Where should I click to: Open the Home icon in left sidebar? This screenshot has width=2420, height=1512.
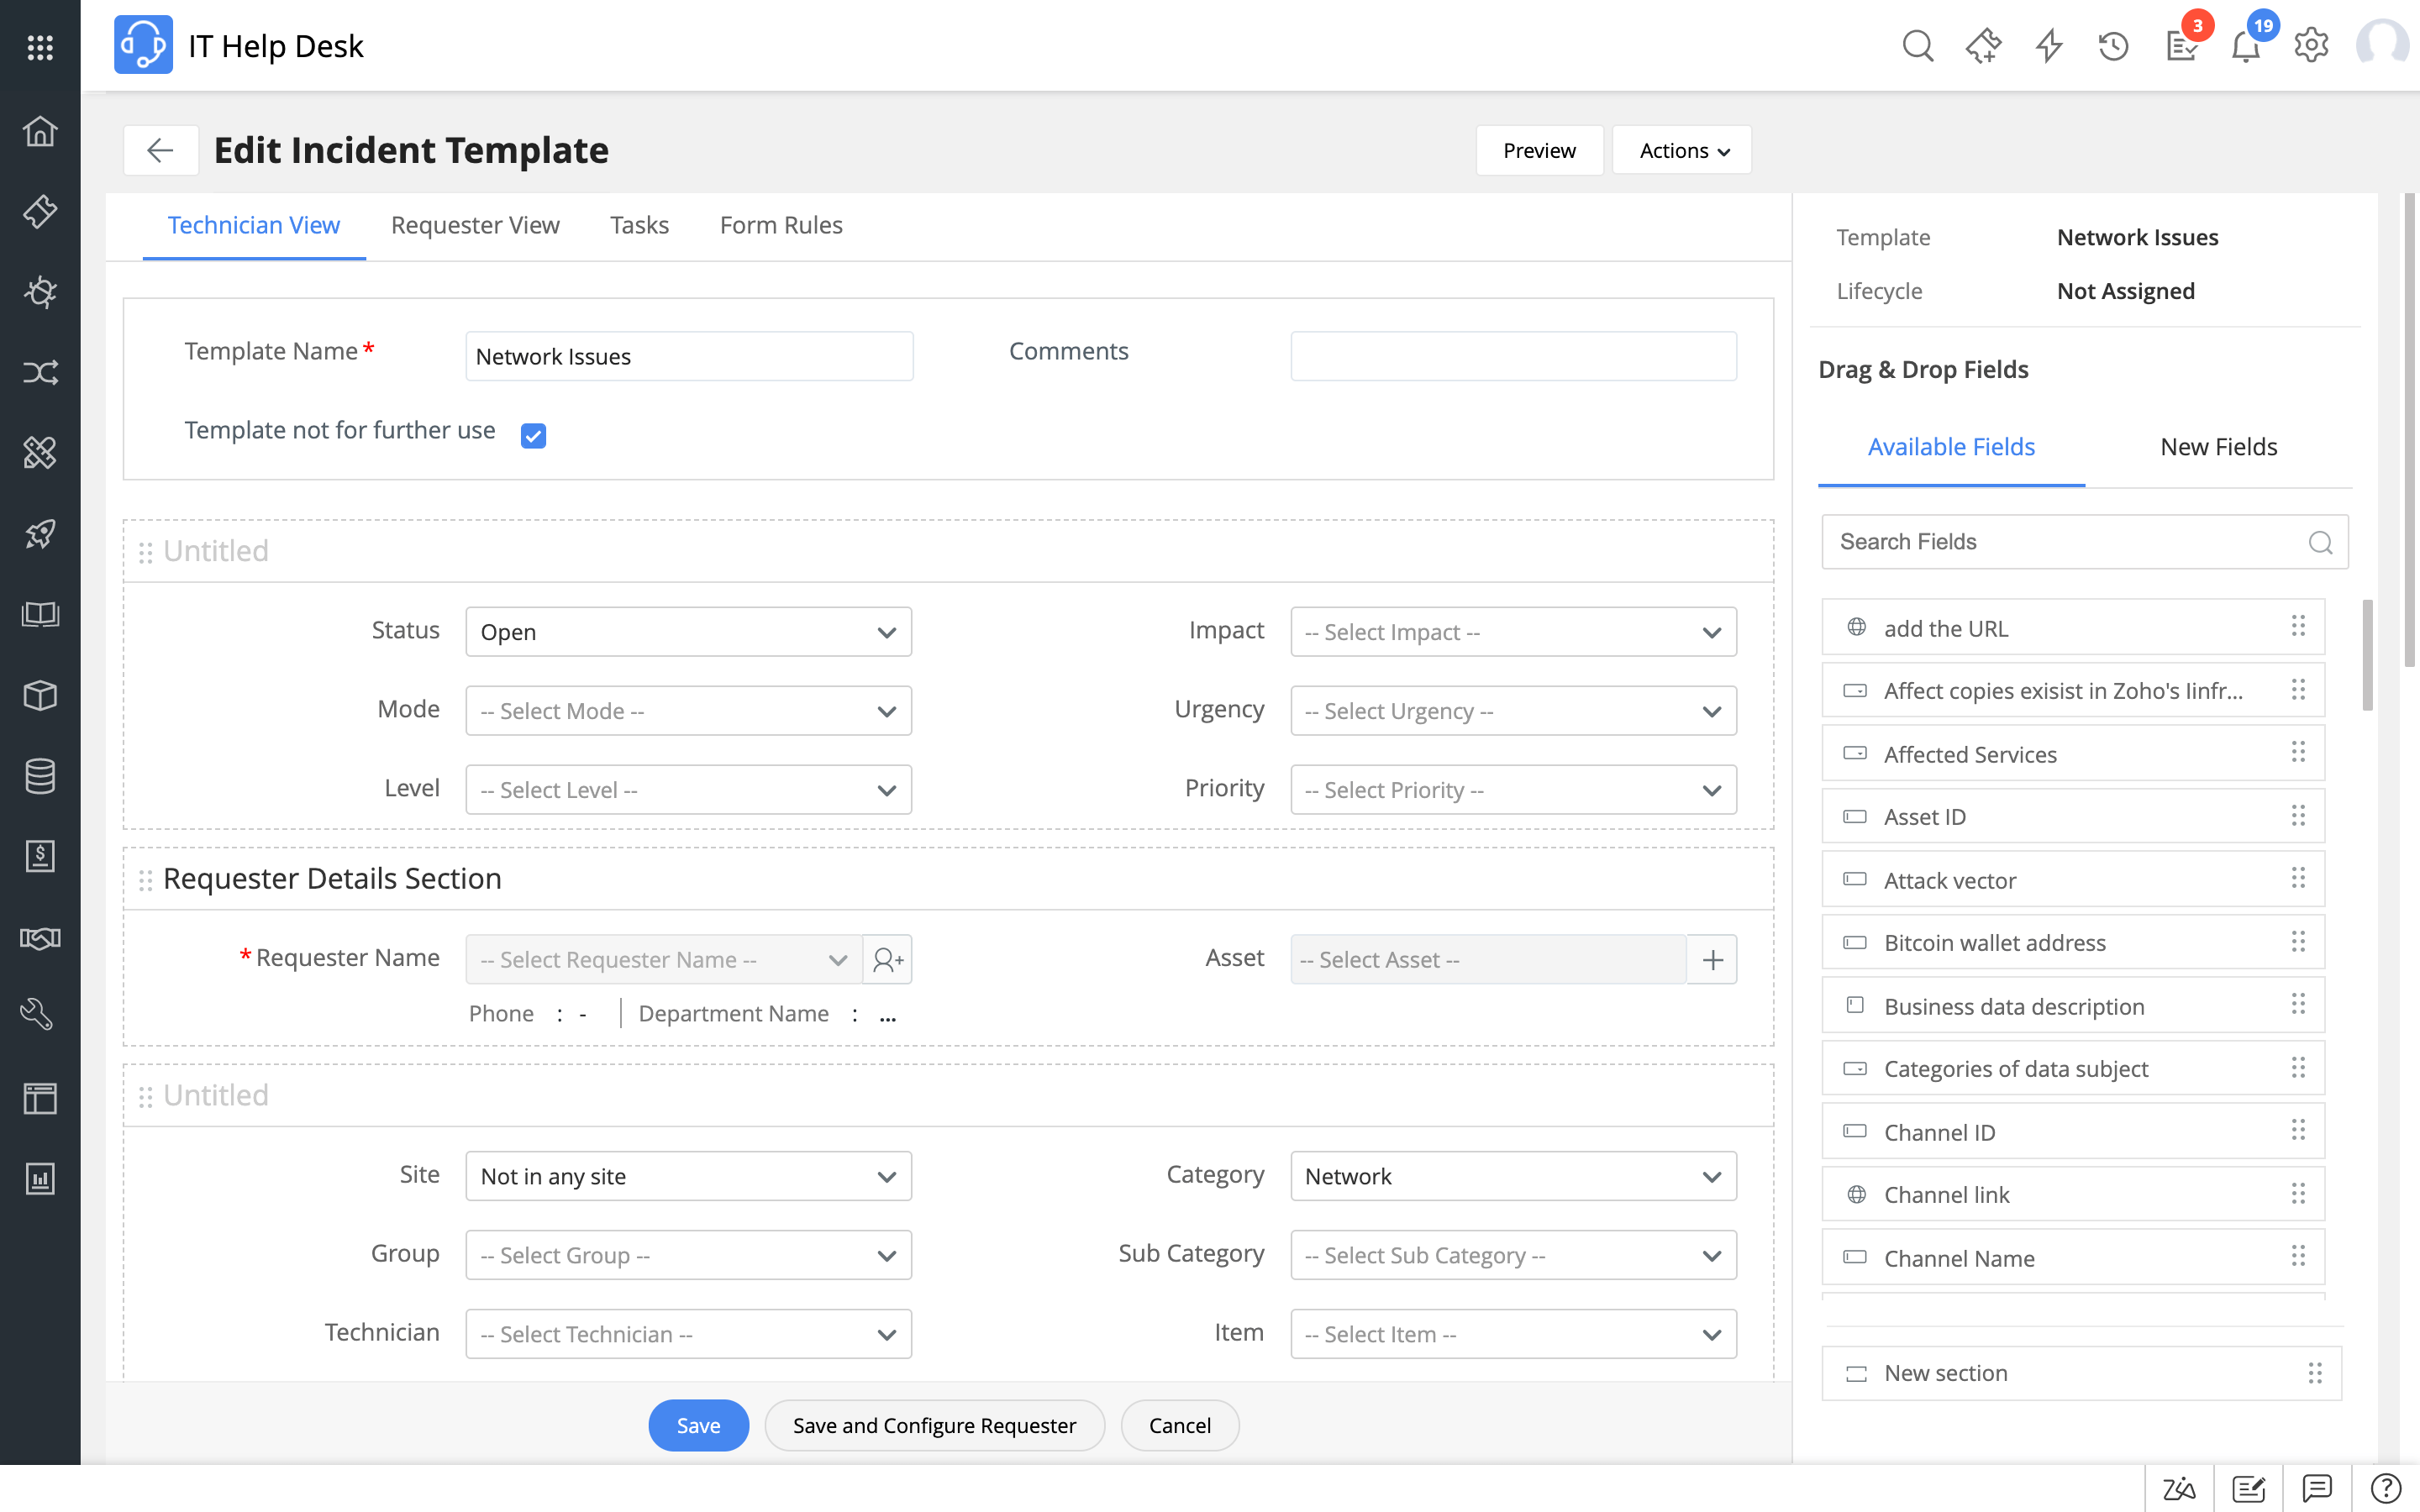(40, 131)
